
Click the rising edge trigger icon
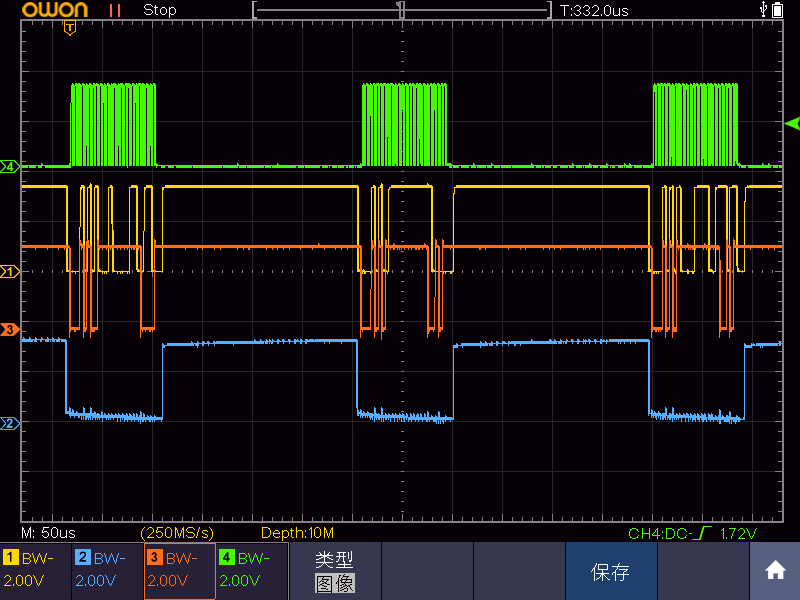[704, 533]
